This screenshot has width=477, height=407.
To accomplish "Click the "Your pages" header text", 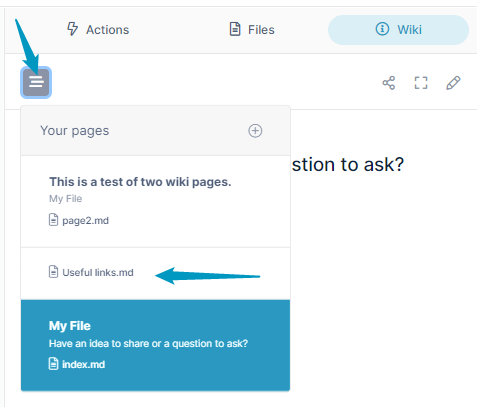I will click(x=75, y=131).
